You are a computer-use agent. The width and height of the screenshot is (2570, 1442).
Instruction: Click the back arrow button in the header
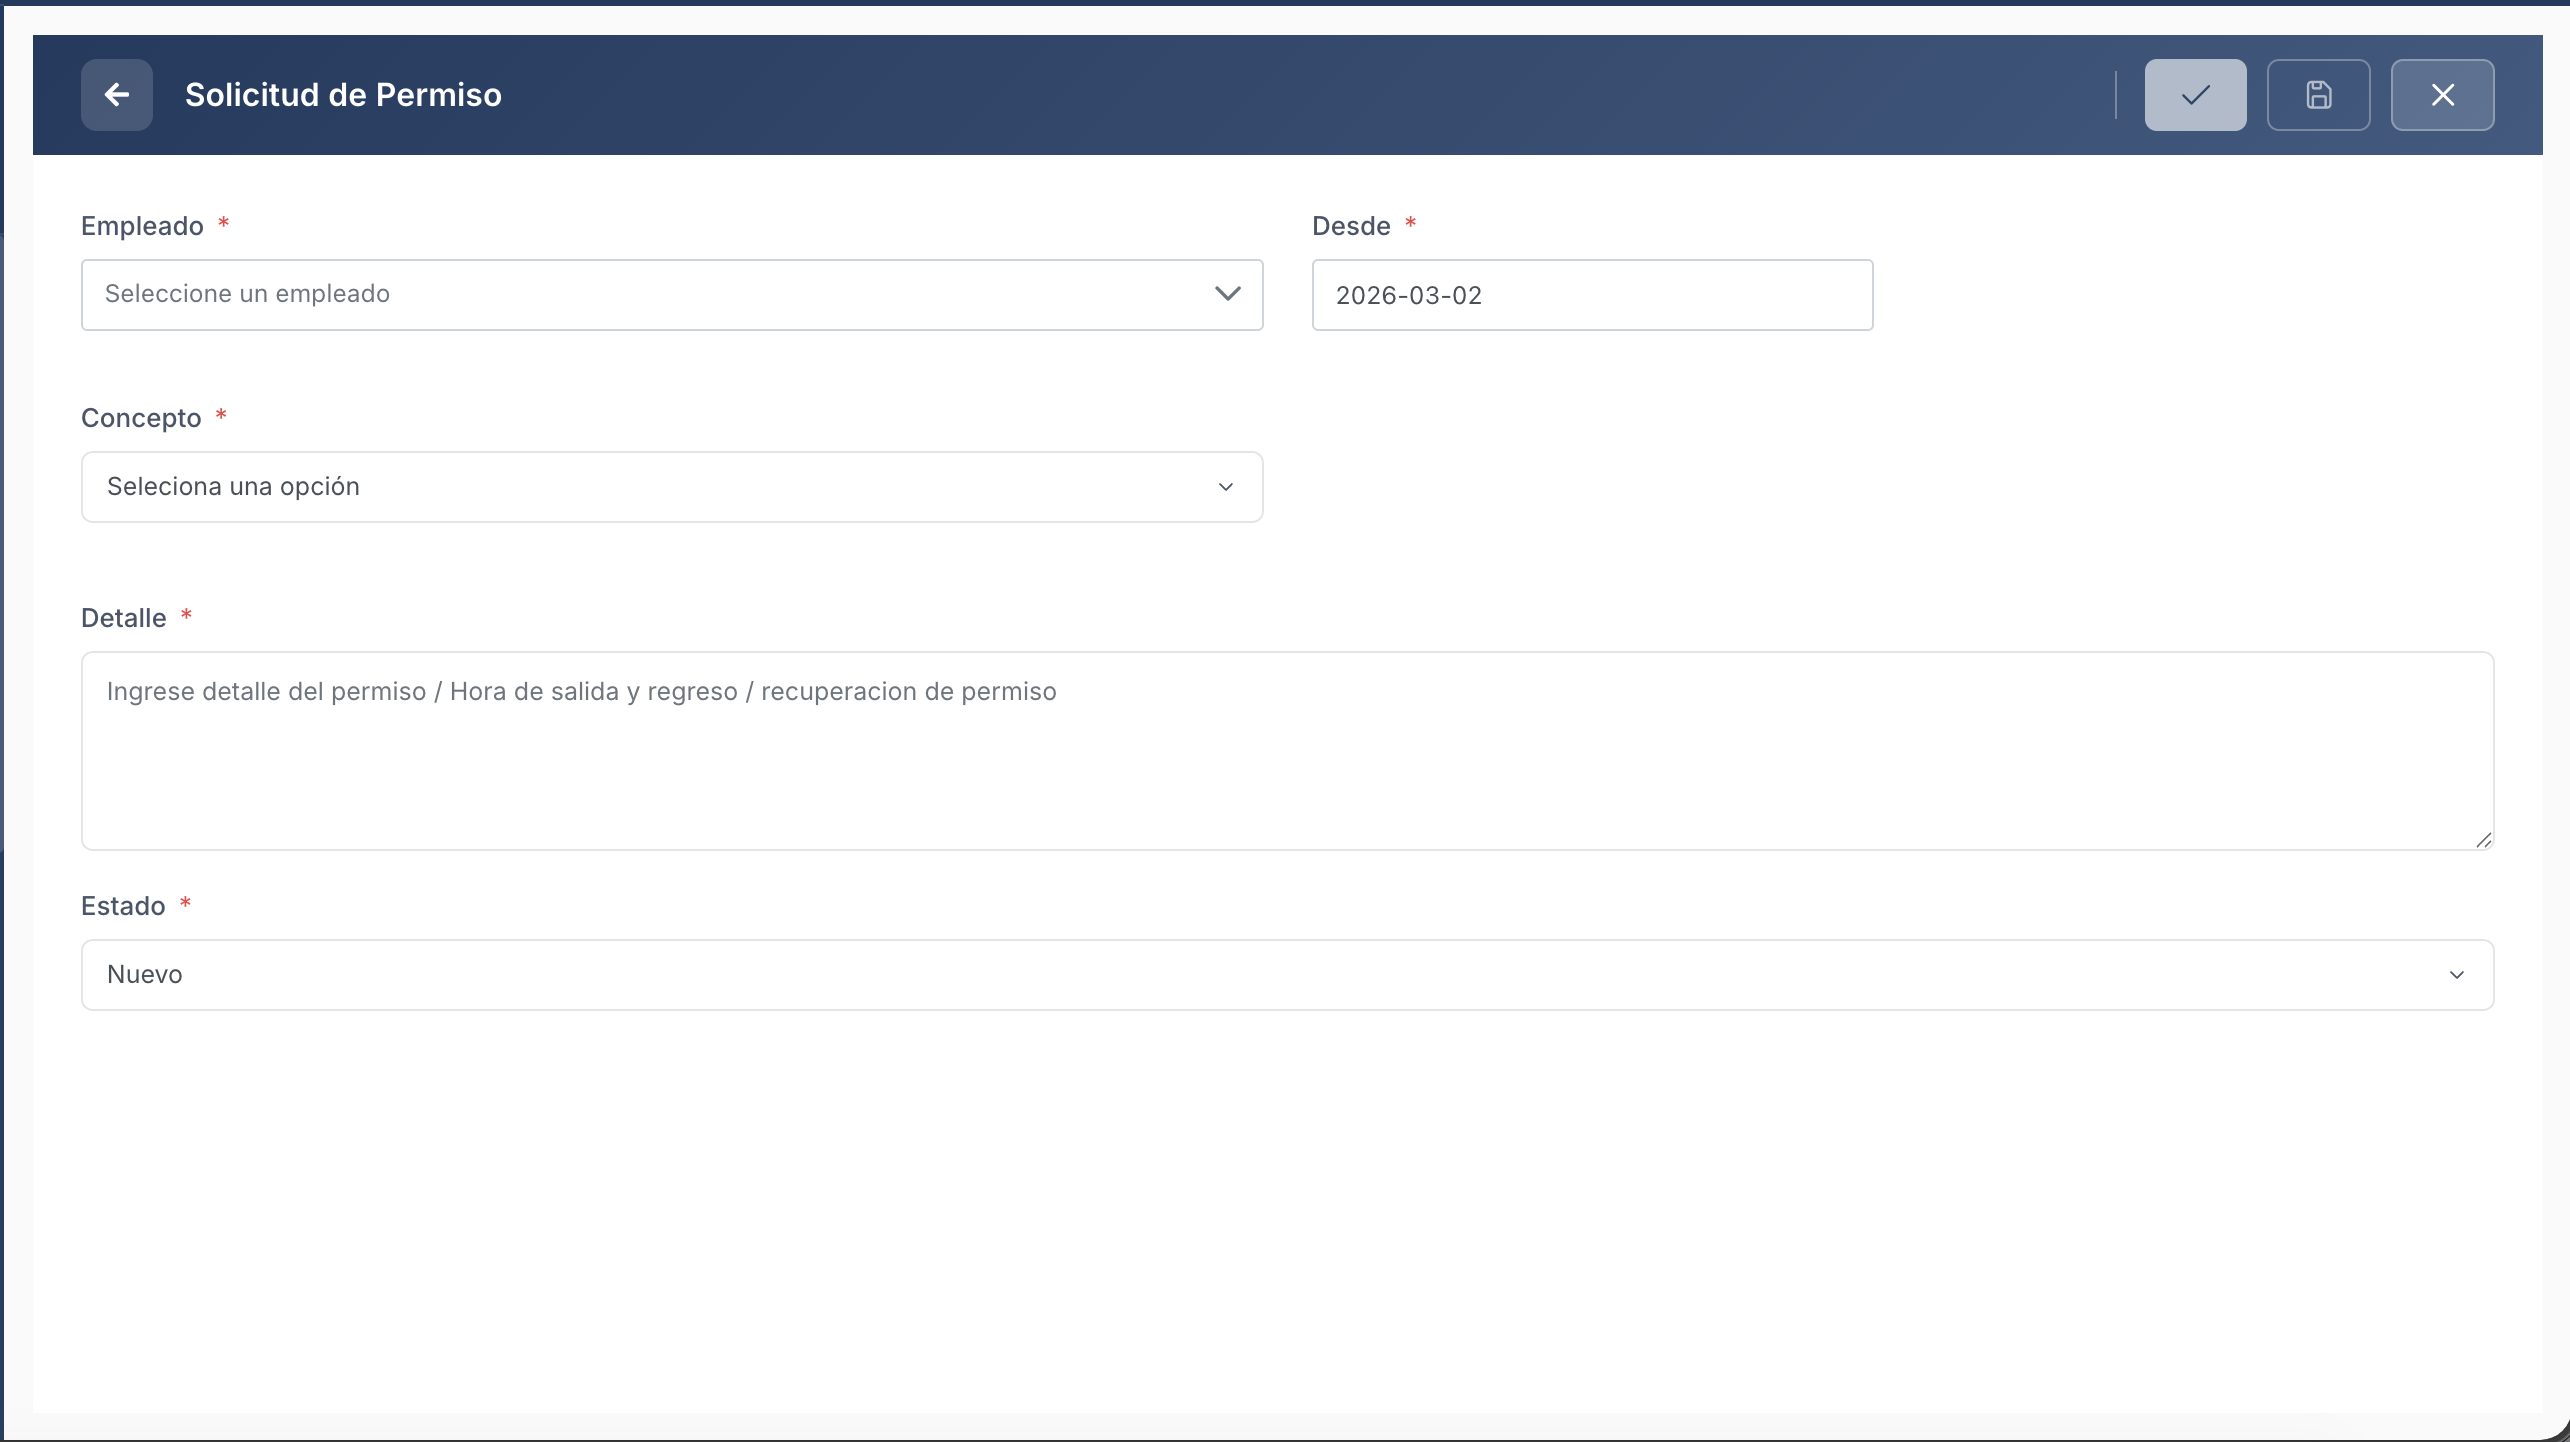coord(116,95)
